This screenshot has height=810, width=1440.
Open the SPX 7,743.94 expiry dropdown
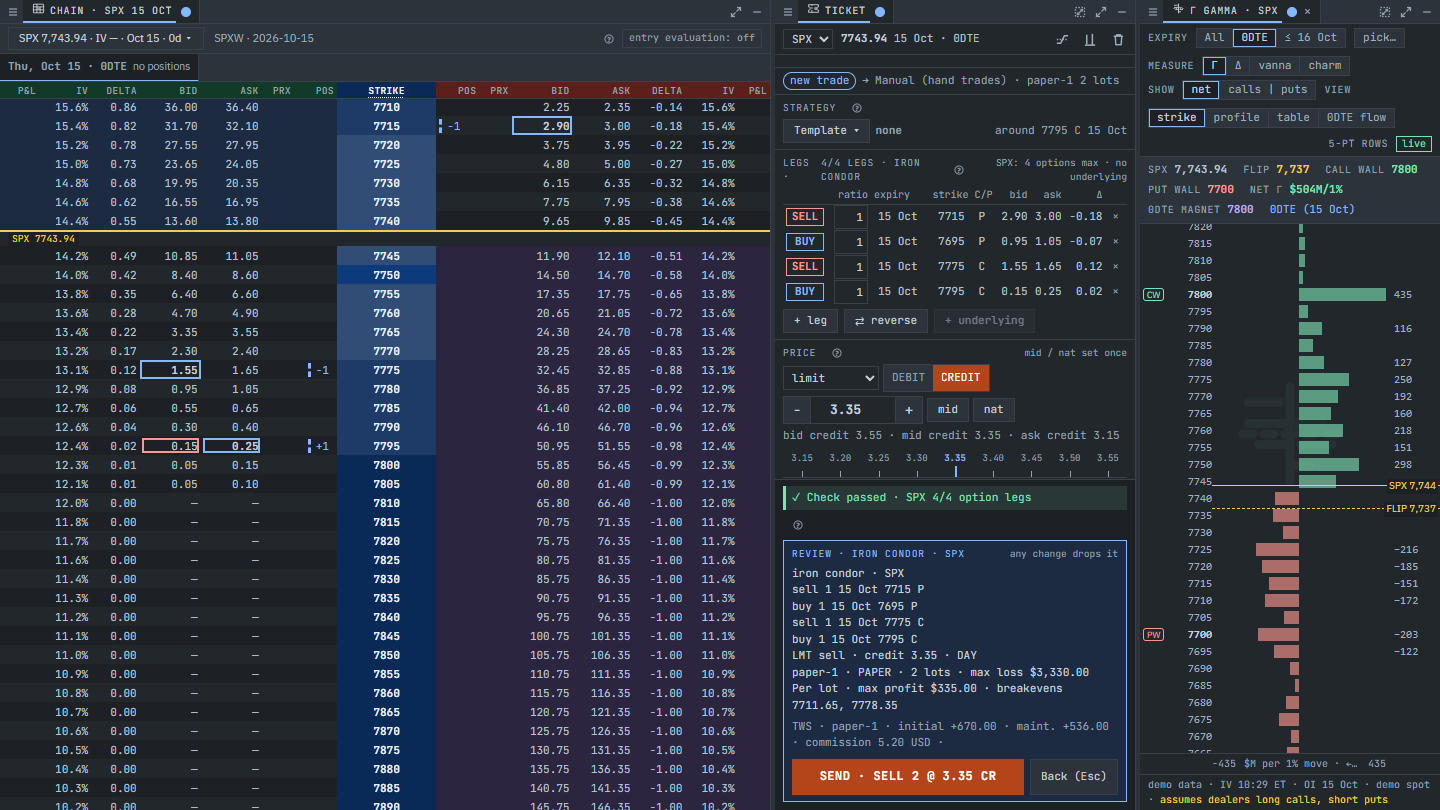pyautogui.click(x=106, y=38)
